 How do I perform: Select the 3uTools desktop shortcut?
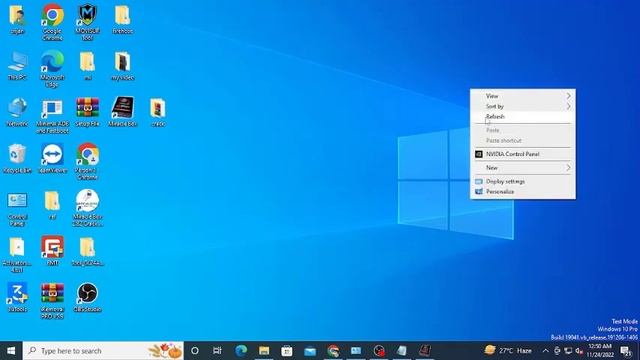17,298
